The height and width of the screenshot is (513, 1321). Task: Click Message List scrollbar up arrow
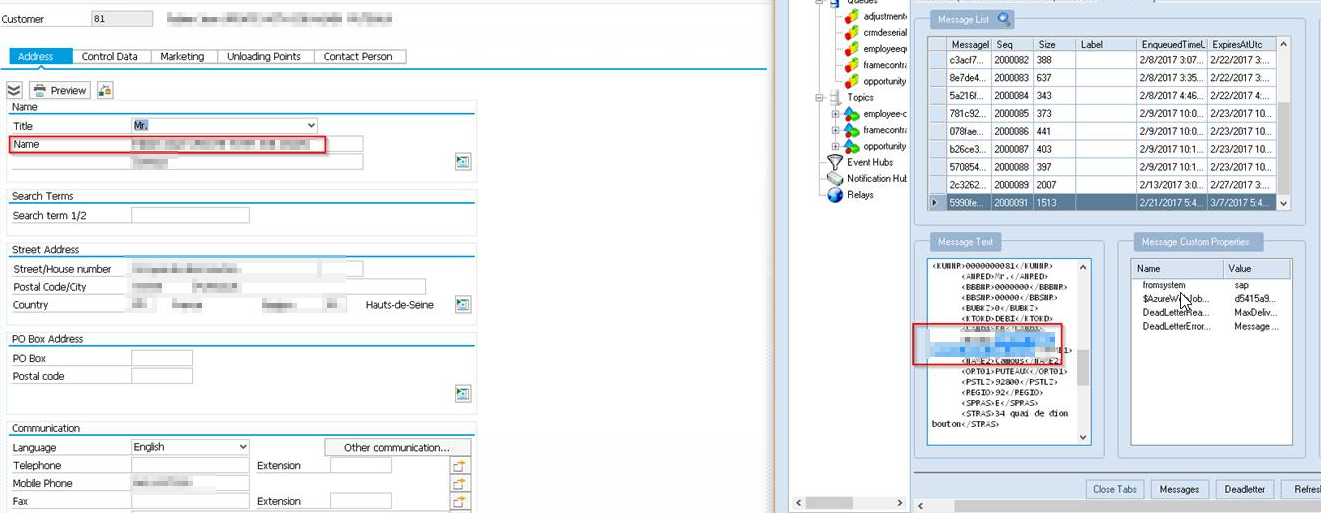pyautogui.click(x=1285, y=44)
